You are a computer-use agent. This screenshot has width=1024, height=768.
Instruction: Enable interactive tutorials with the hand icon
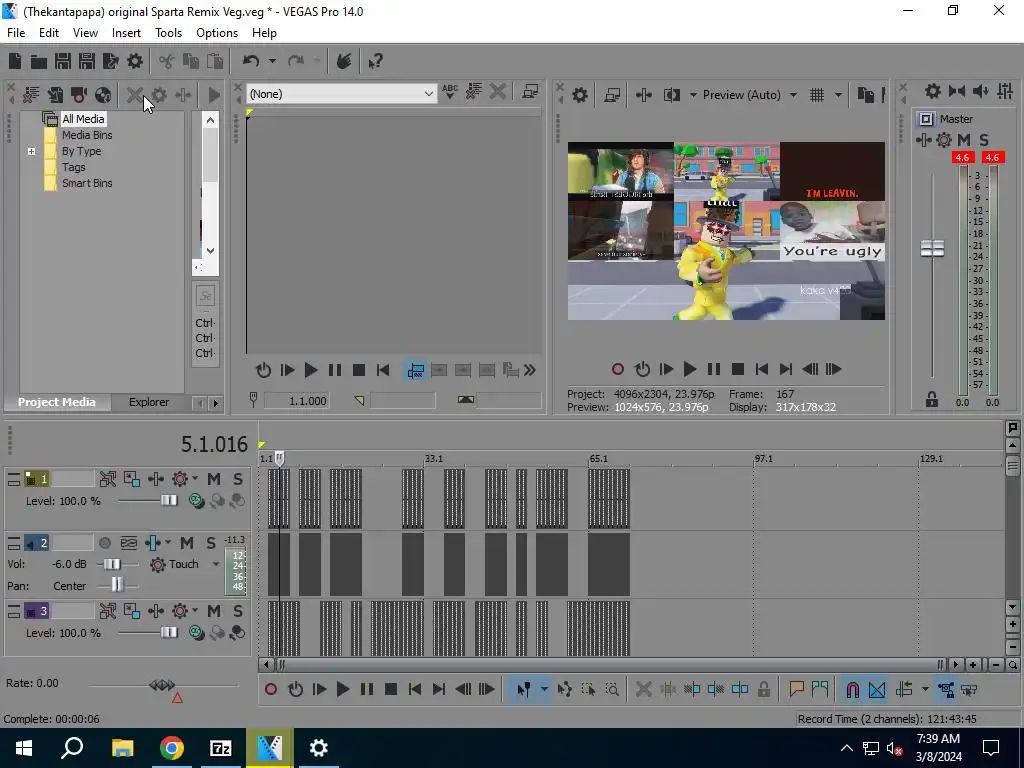(344, 61)
